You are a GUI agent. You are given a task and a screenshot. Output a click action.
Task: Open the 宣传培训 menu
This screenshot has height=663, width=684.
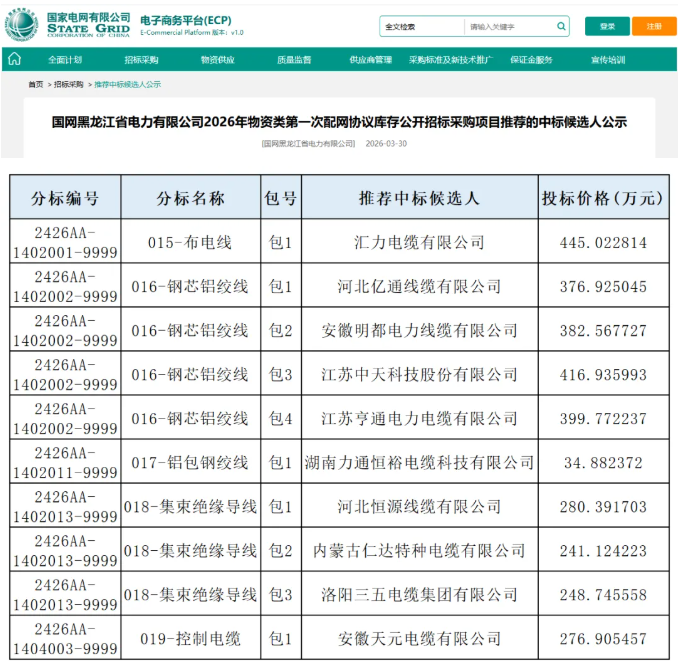pyautogui.click(x=607, y=60)
